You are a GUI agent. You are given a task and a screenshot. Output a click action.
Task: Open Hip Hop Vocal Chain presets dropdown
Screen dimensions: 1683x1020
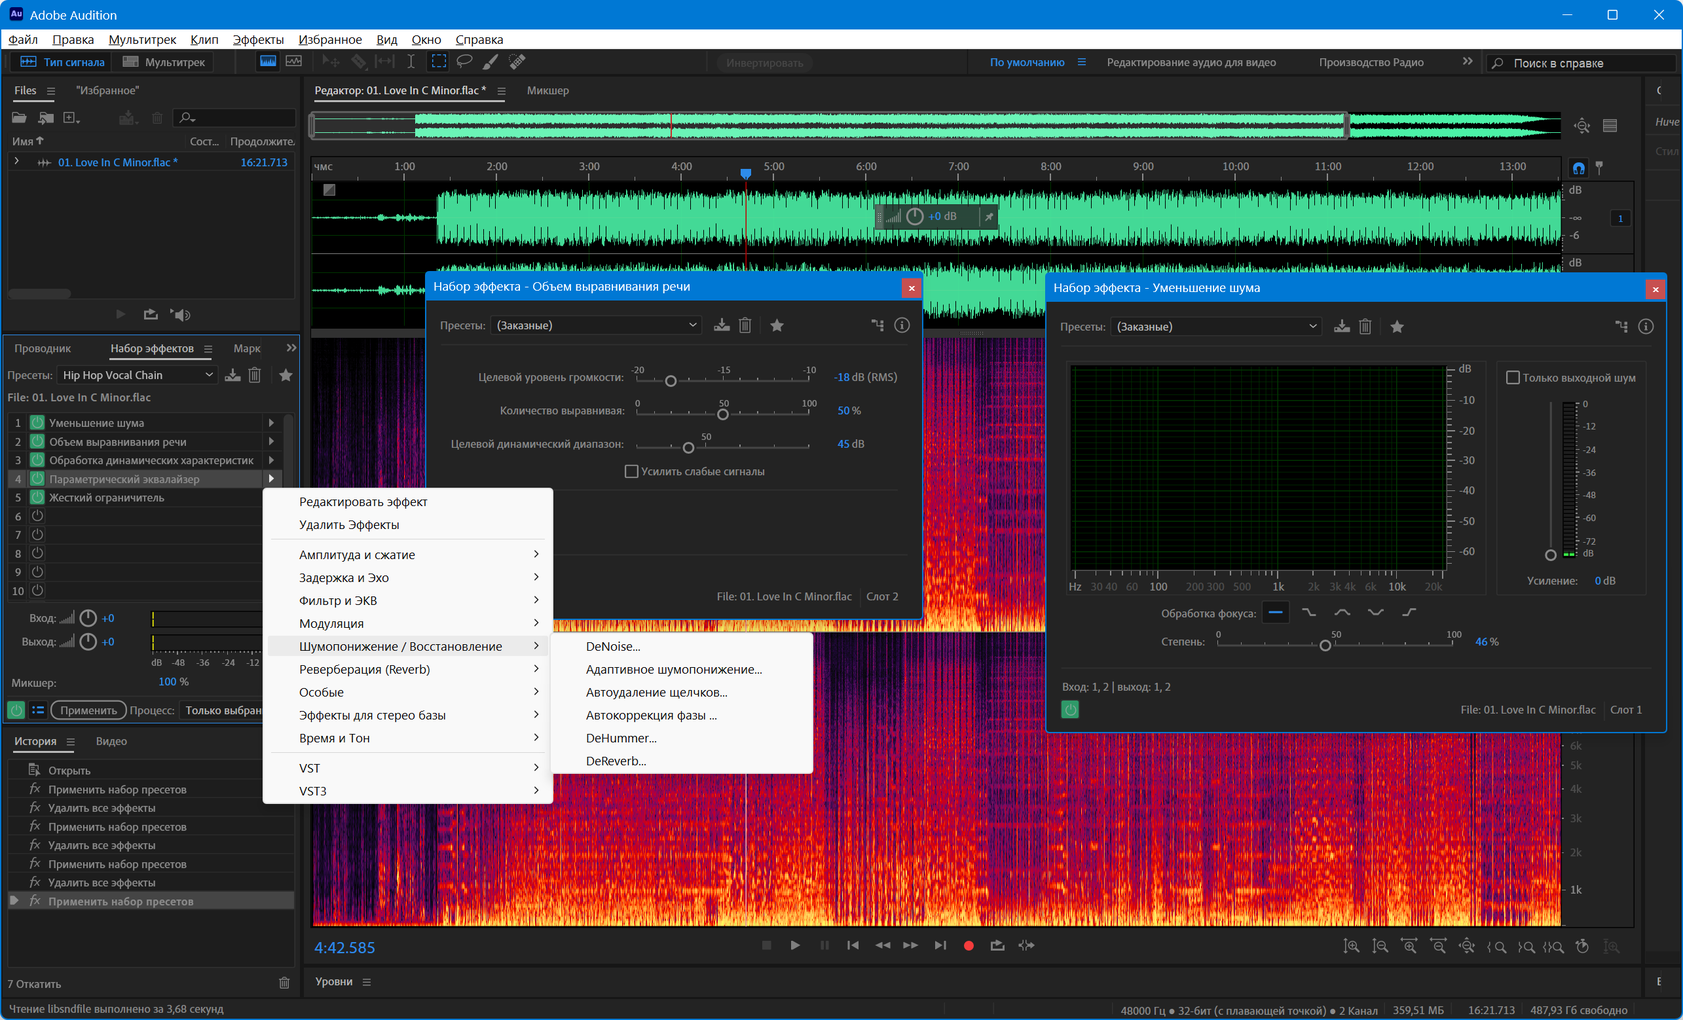click(137, 375)
